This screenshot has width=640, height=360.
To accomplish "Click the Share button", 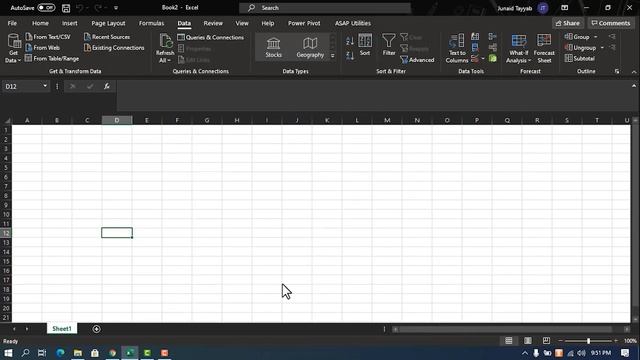I will [x=567, y=23].
